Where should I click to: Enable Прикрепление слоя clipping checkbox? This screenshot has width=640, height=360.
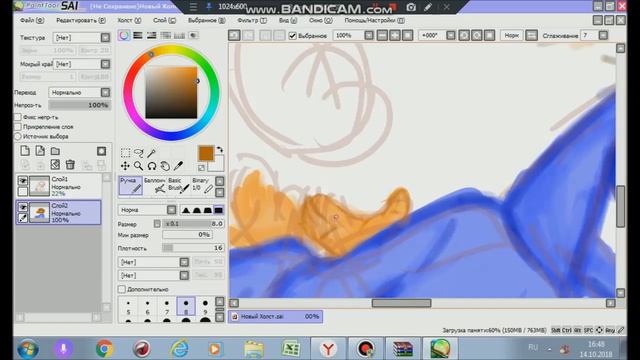click(18, 127)
